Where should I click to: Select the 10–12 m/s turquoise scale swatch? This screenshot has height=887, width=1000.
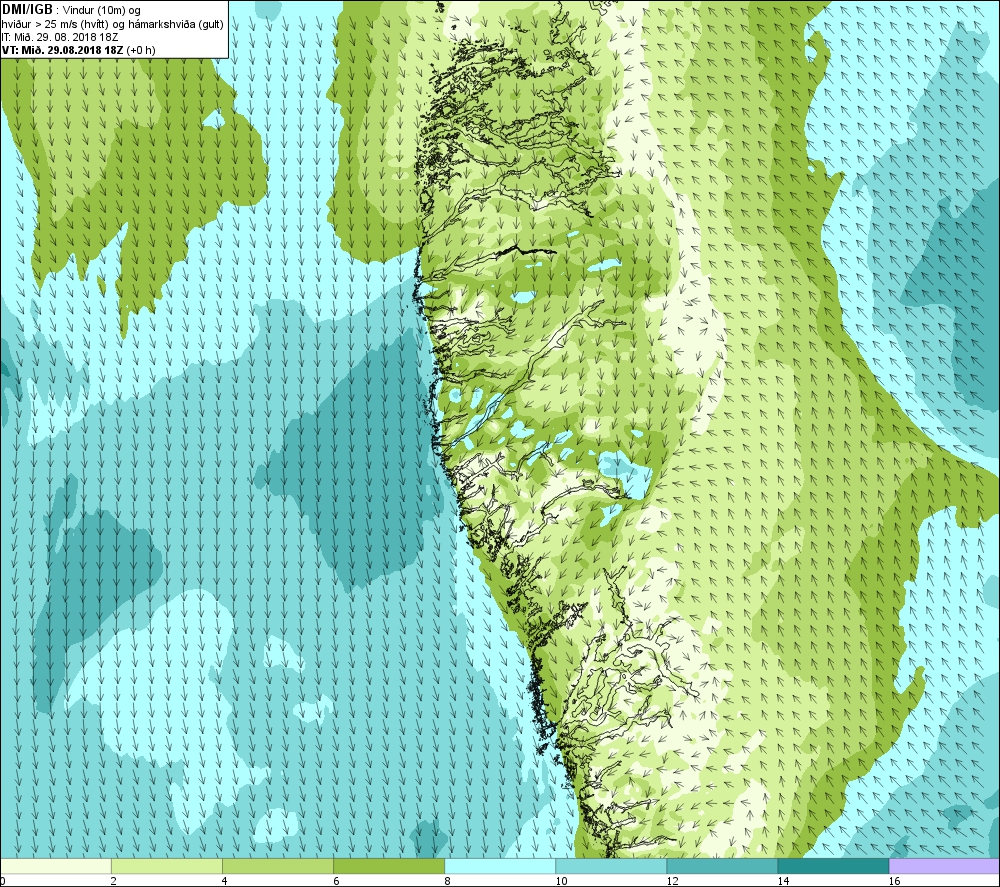pos(611,866)
